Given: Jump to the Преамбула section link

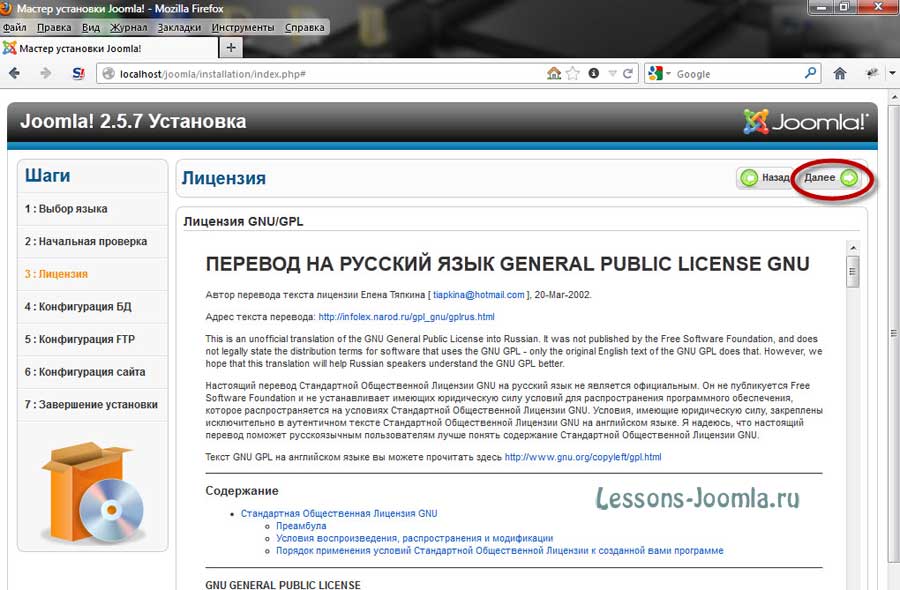Looking at the screenshot, I should pos(301,526).
